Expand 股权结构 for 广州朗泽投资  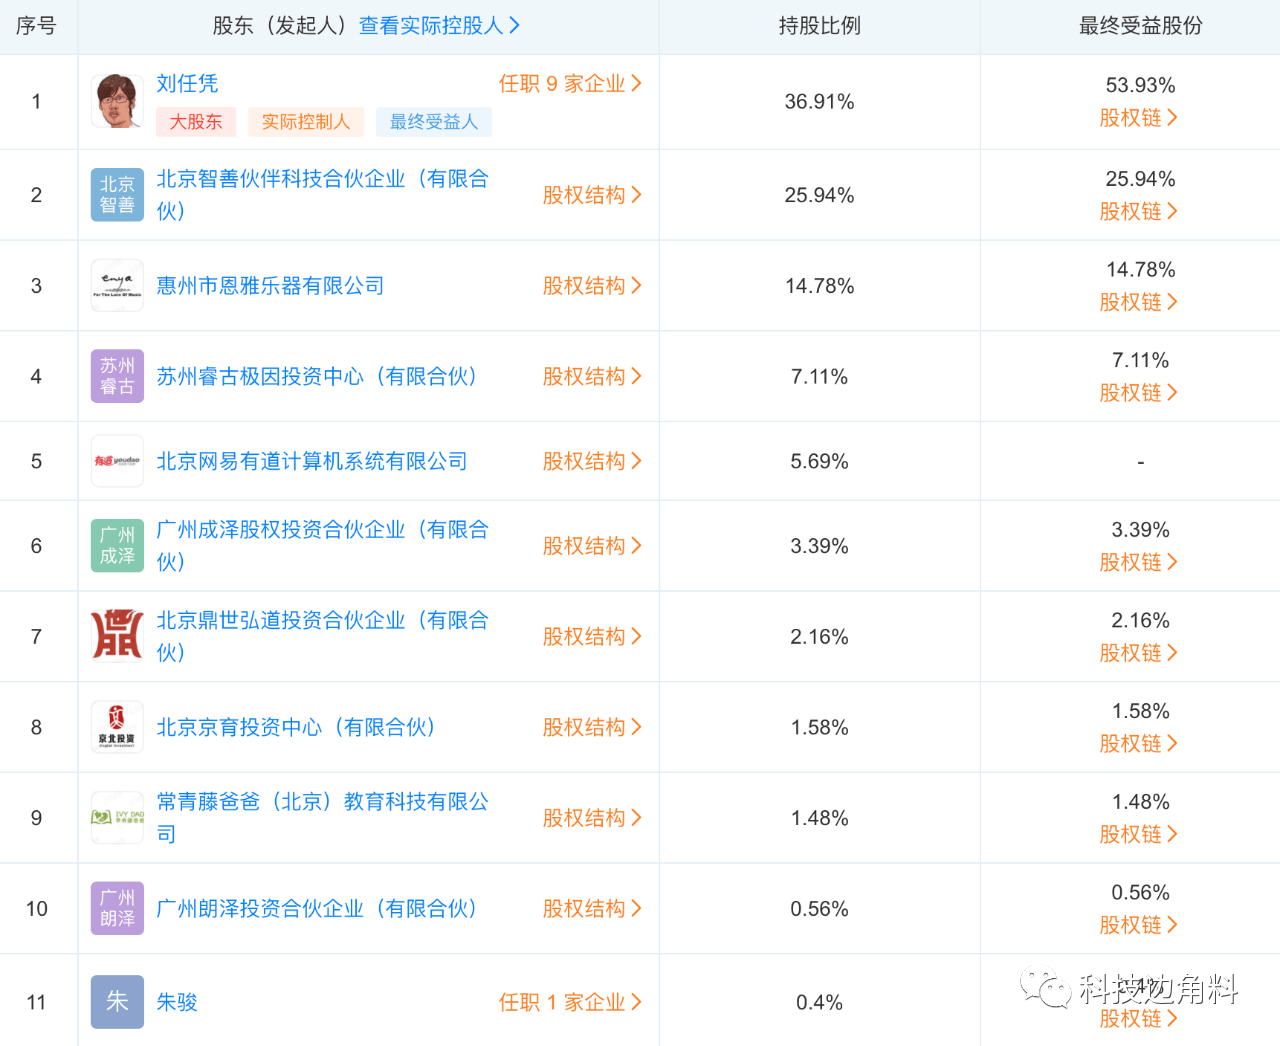[x=592, y=908]
